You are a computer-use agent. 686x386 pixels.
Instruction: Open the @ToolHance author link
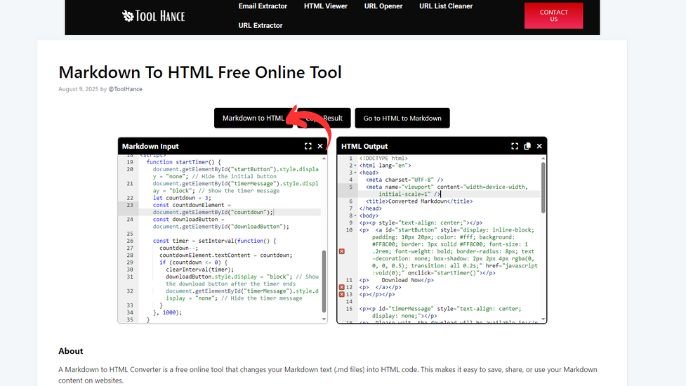(x=126, y=89)
